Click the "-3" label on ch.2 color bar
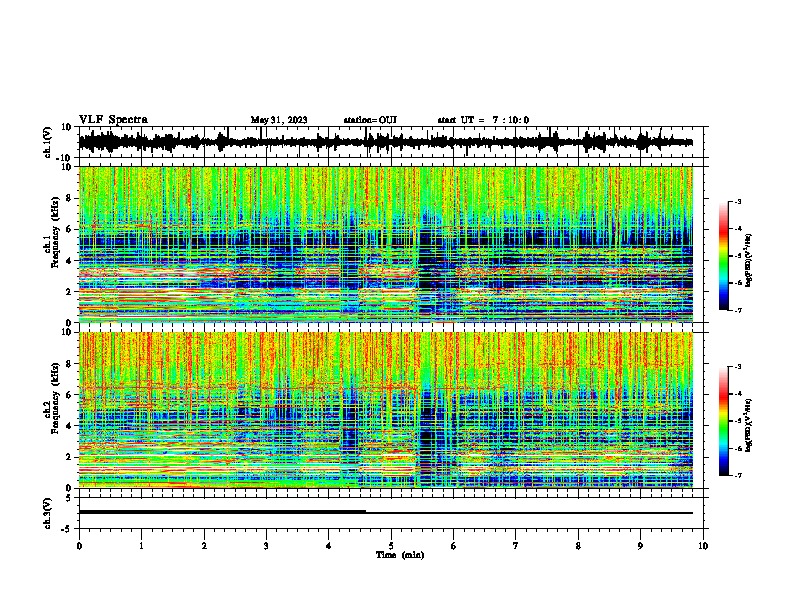 (738, 367)
